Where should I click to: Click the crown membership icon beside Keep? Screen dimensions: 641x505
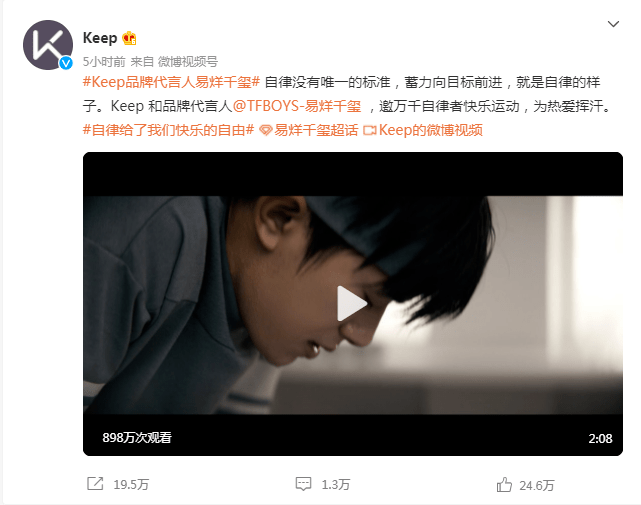tap(129, 38)
